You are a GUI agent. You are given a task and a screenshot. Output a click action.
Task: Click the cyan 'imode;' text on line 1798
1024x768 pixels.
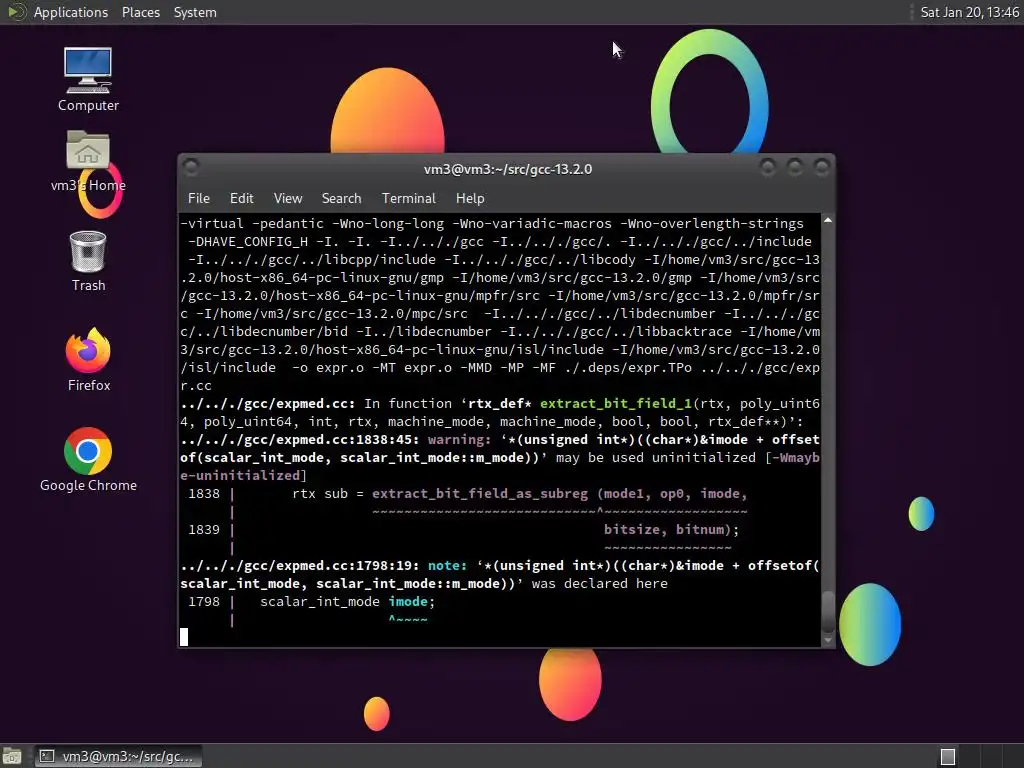click(x=411, y=601)
